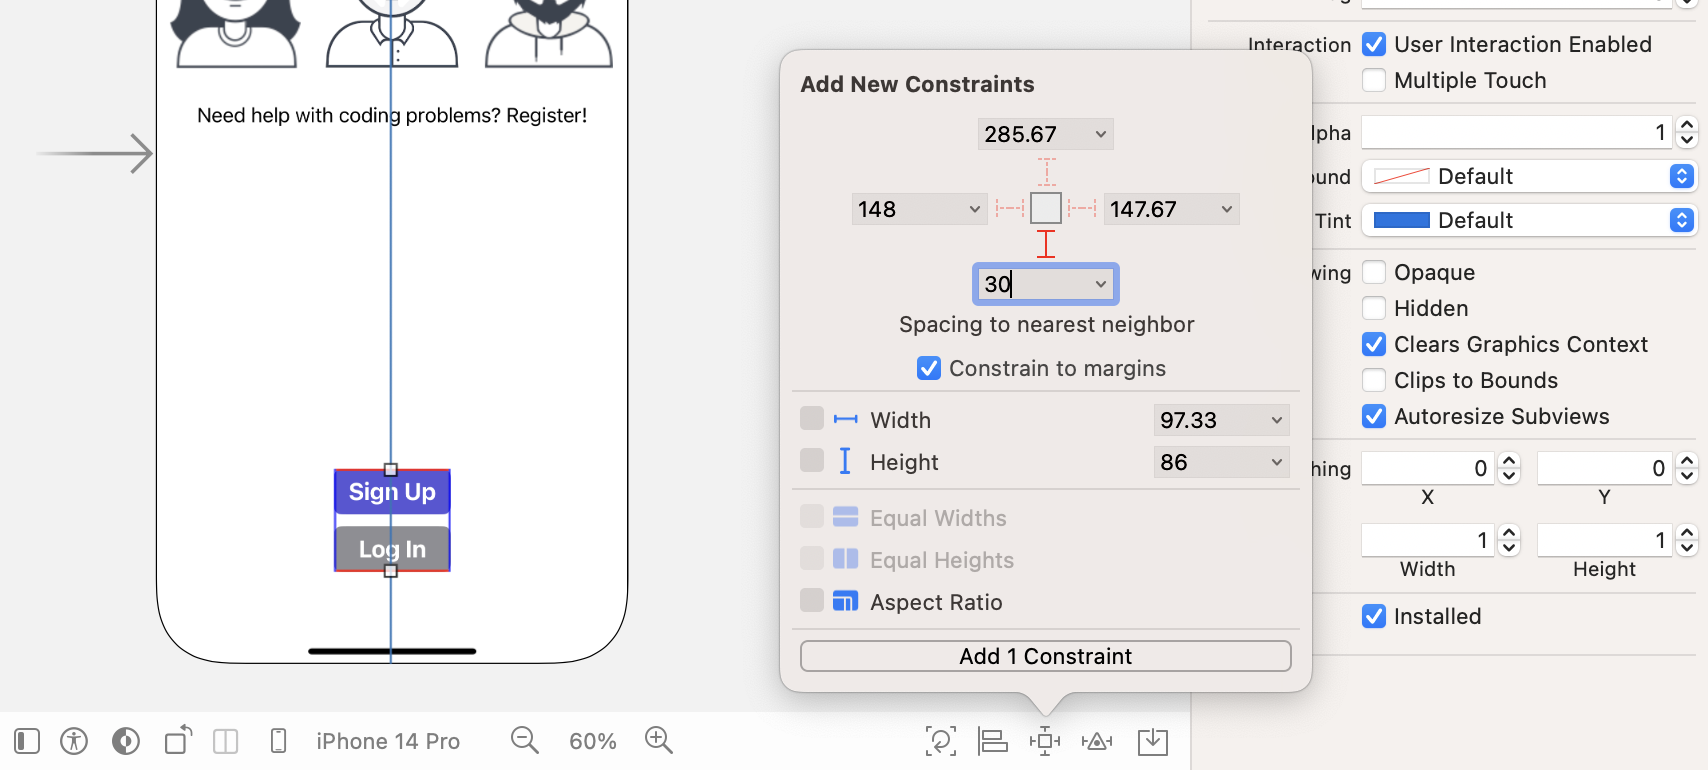Viewport: 1708px width, 770px height.
Task: Toggle the document outline panel icon
Action: pyautogui.click(x=27, y=741)
